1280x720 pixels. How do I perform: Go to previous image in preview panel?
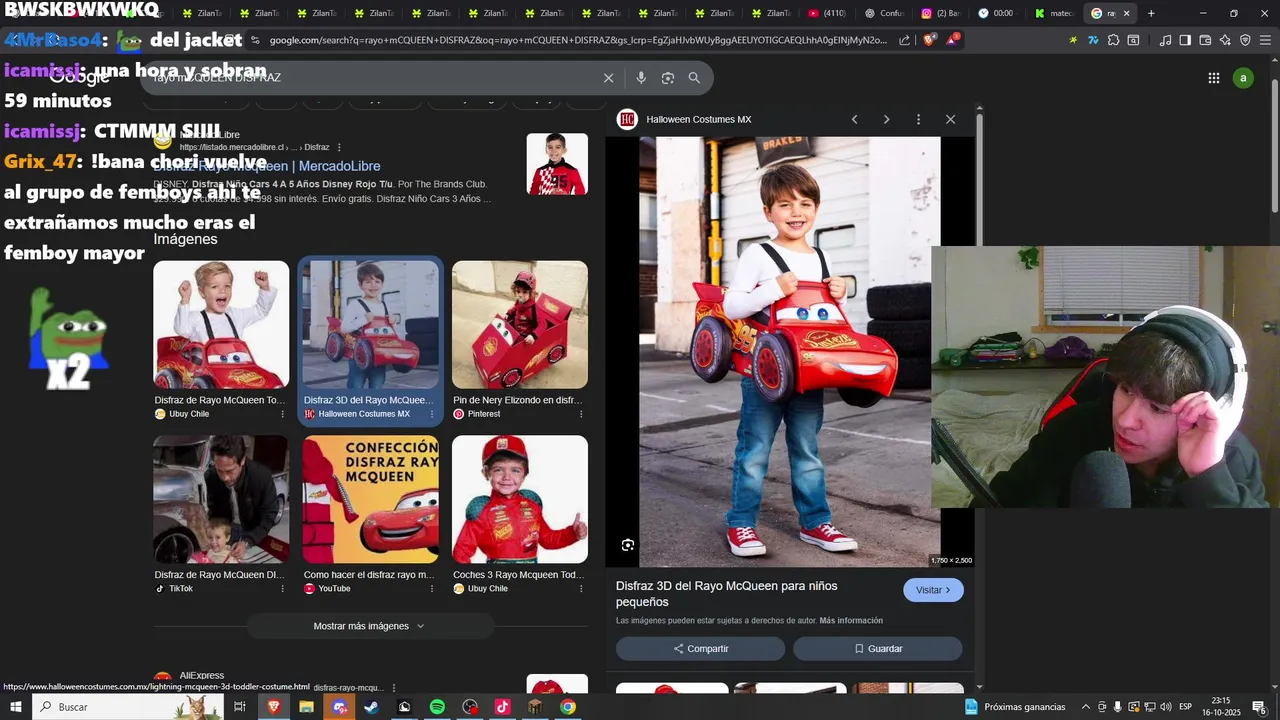point(854,119)
